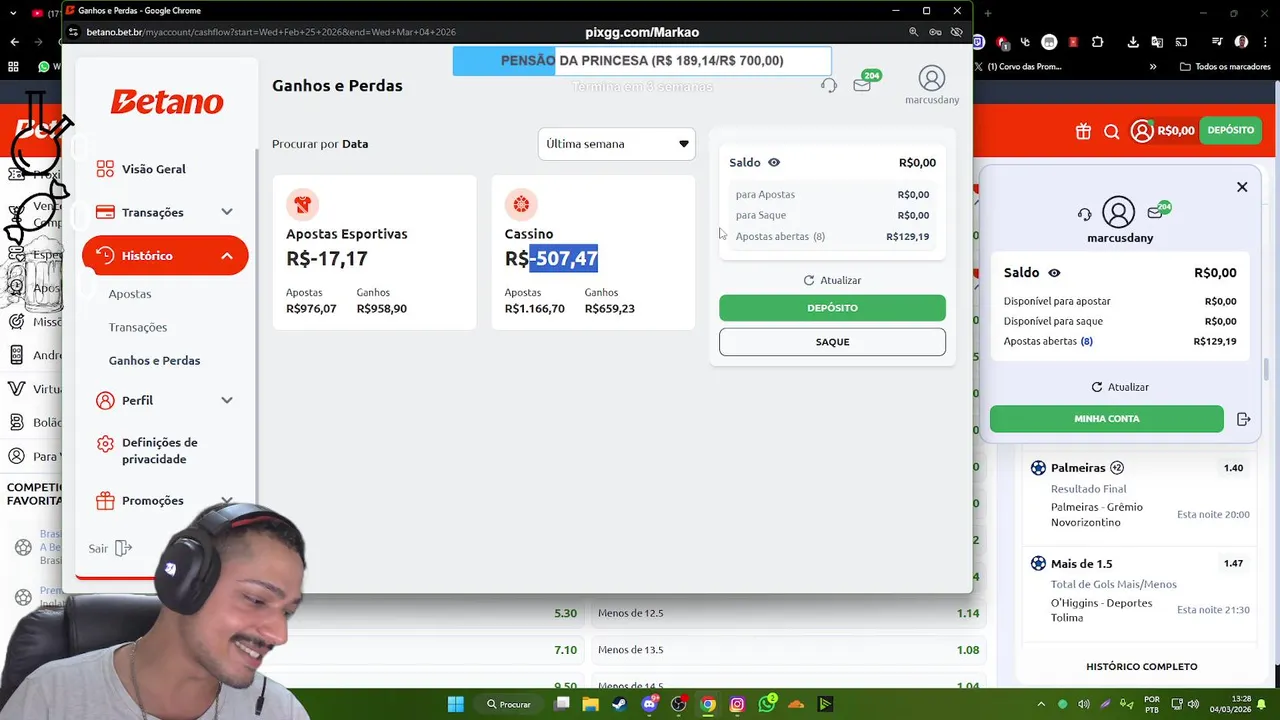Show hidden system tray icons chevron
1280x720 pixels.
point(1041,704)
